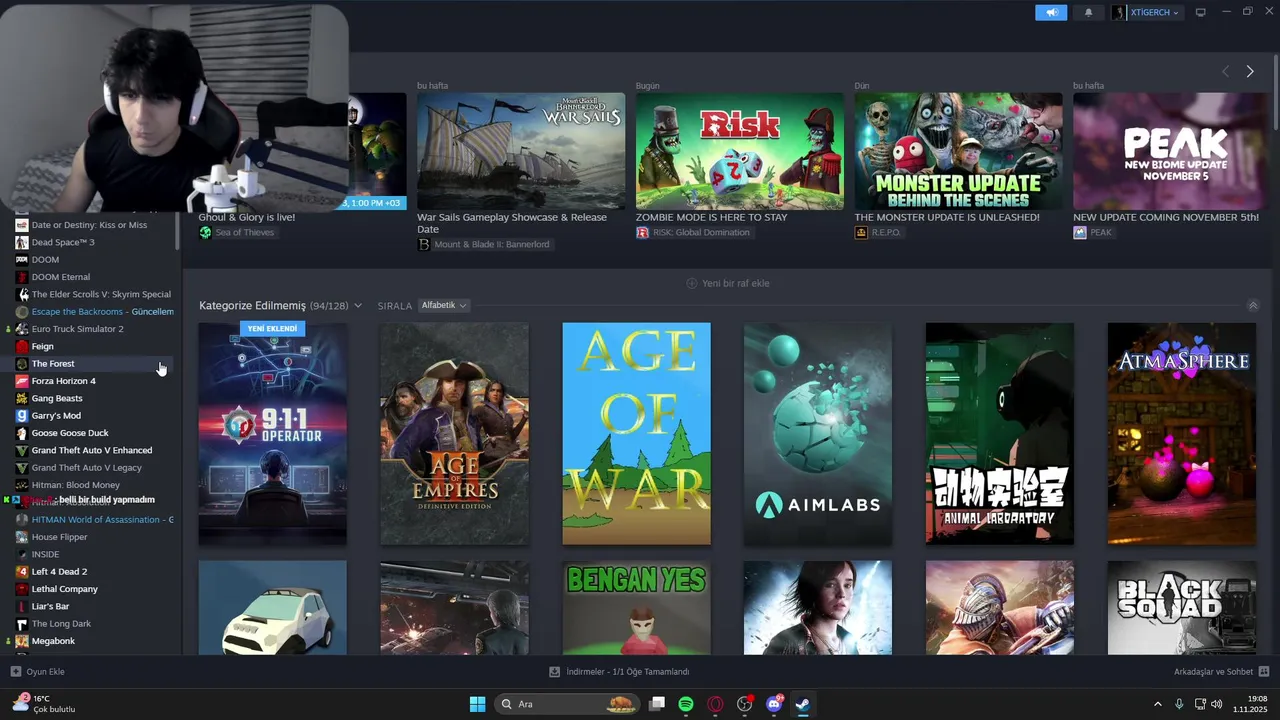Image resolution: width=1280 pixels, height=720 pixels.
Task: Click Liar's Bar icon in sidebar
Action: click(x=22, y=606)
